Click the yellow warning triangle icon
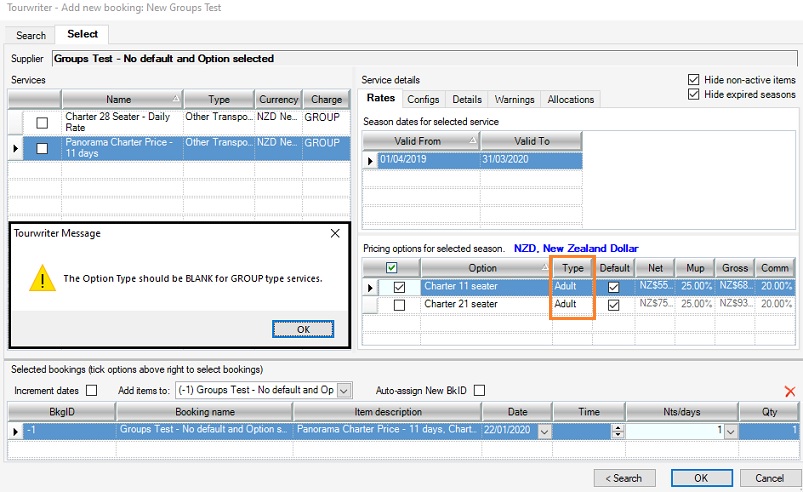The width and height of the screenshot is (803, 492). coord(42,279)
